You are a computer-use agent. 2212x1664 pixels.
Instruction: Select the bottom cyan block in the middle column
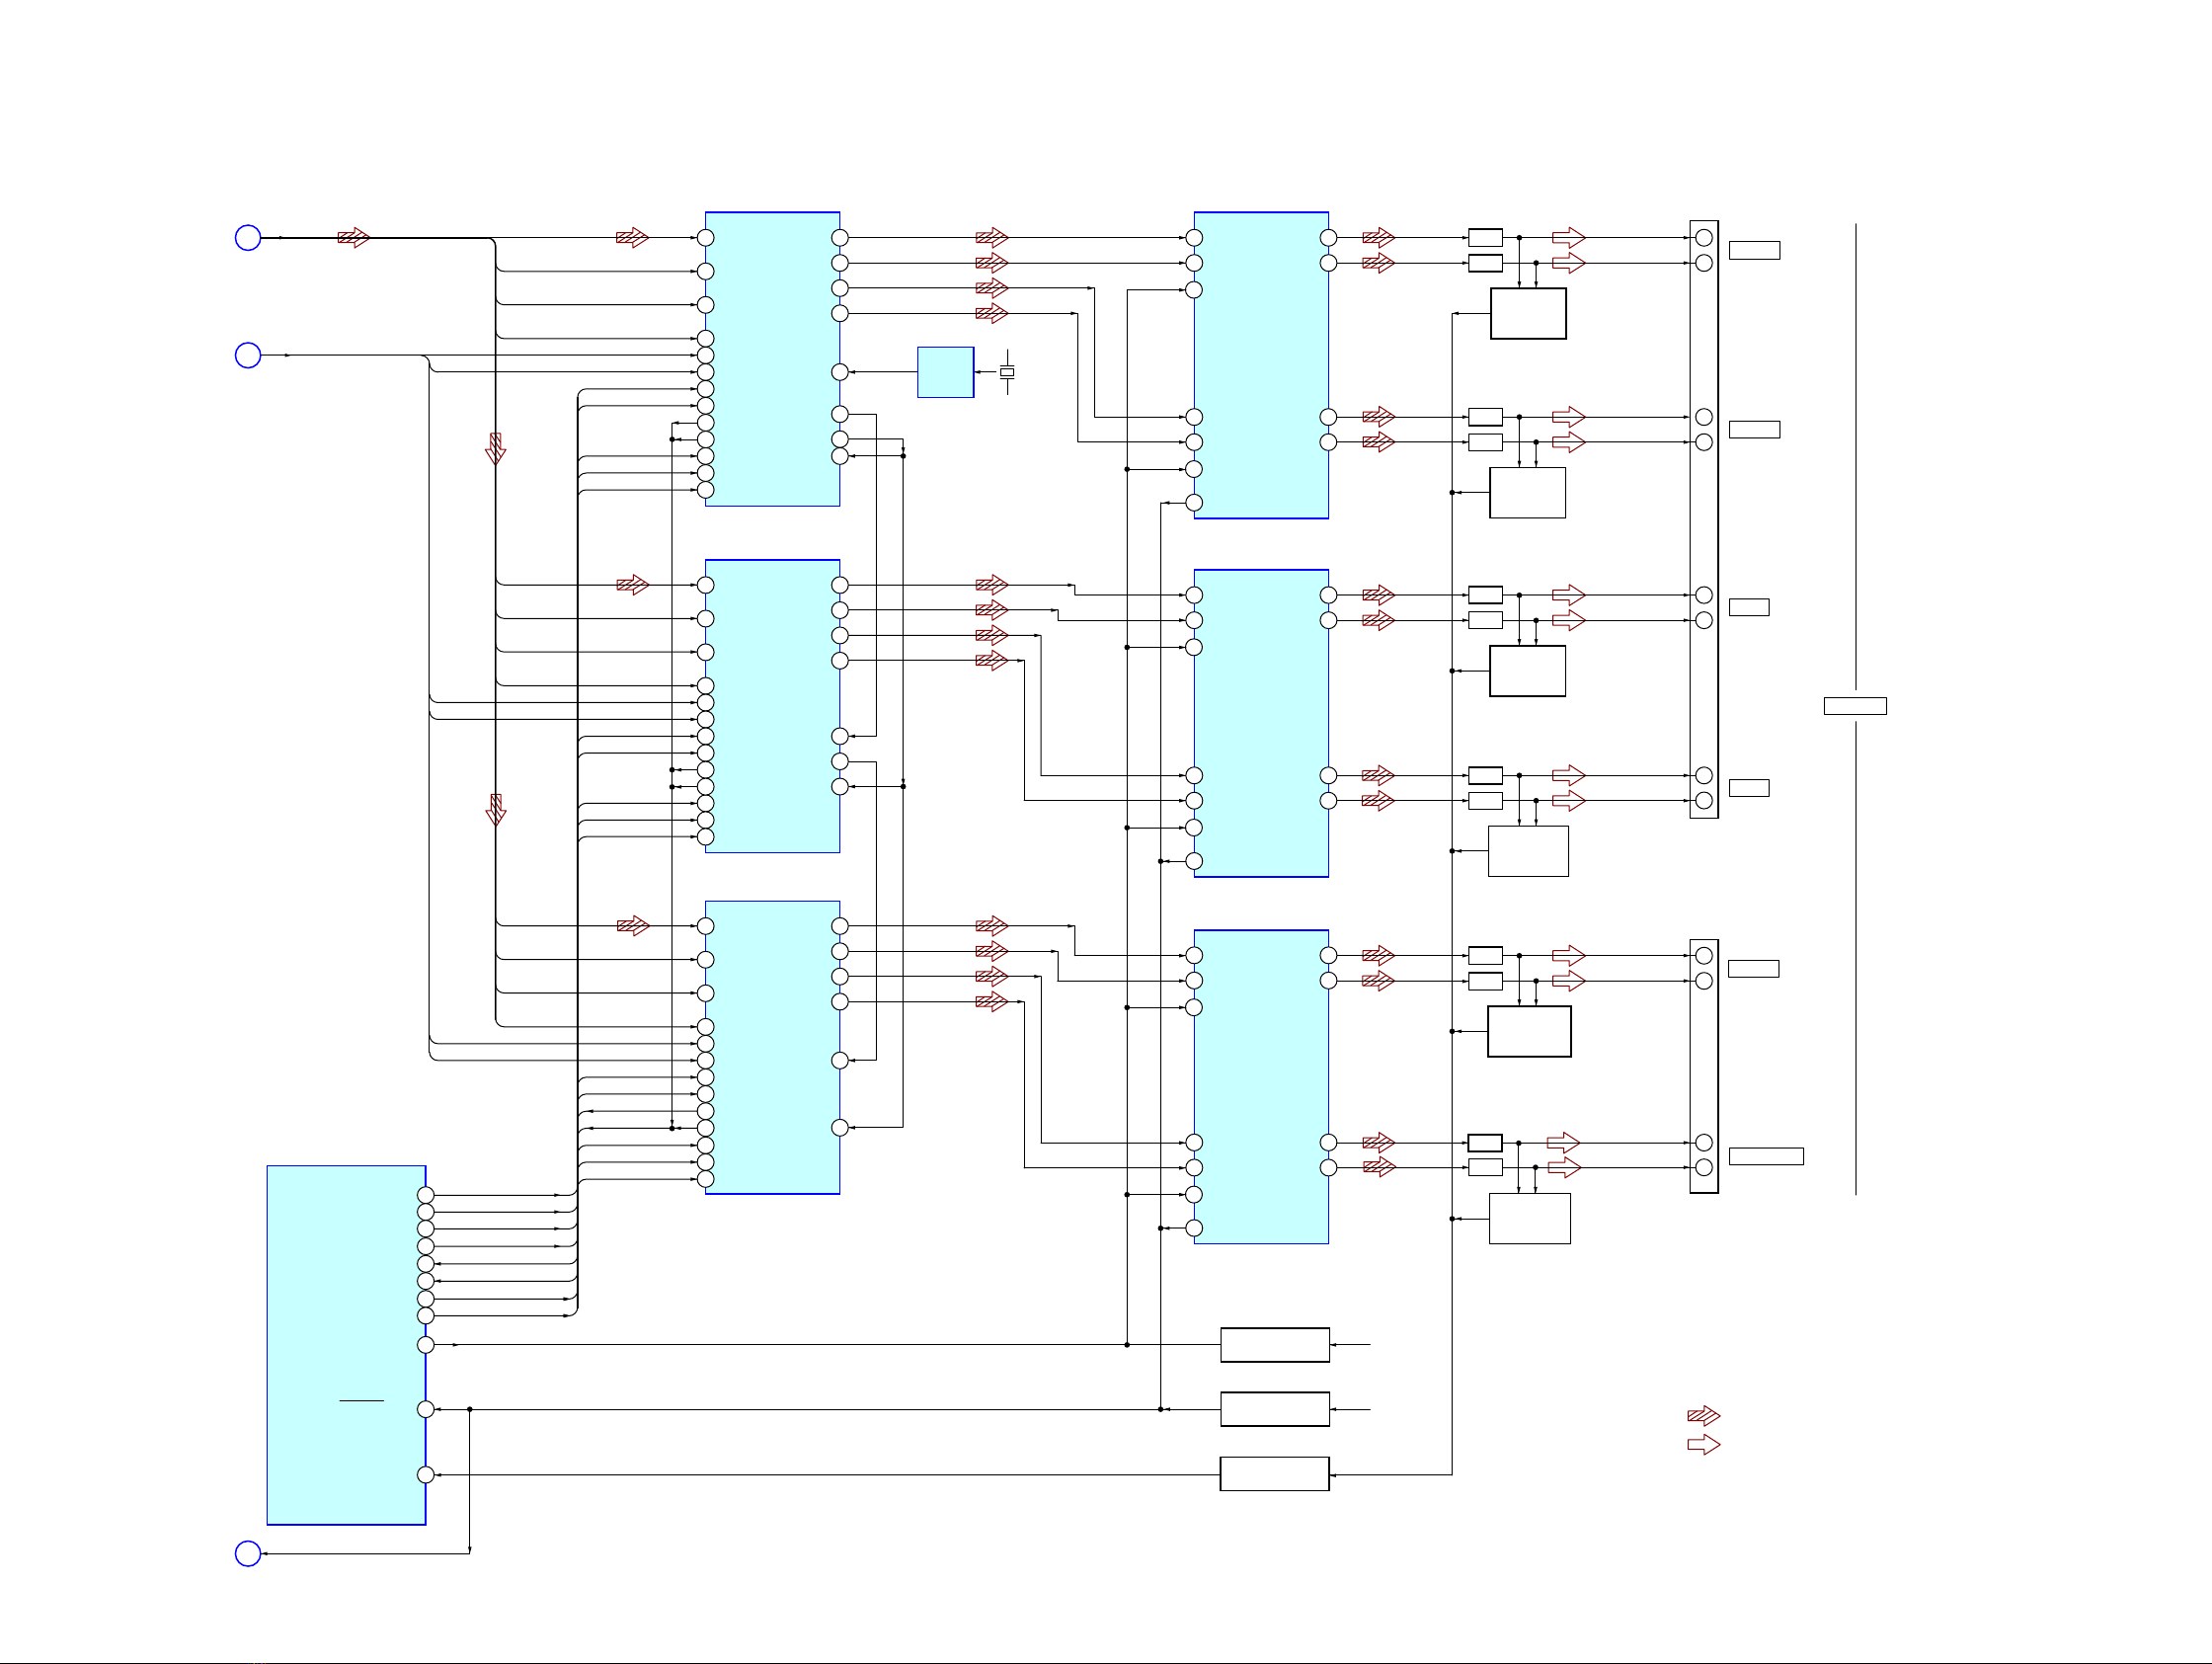[x=772, y=1047]
